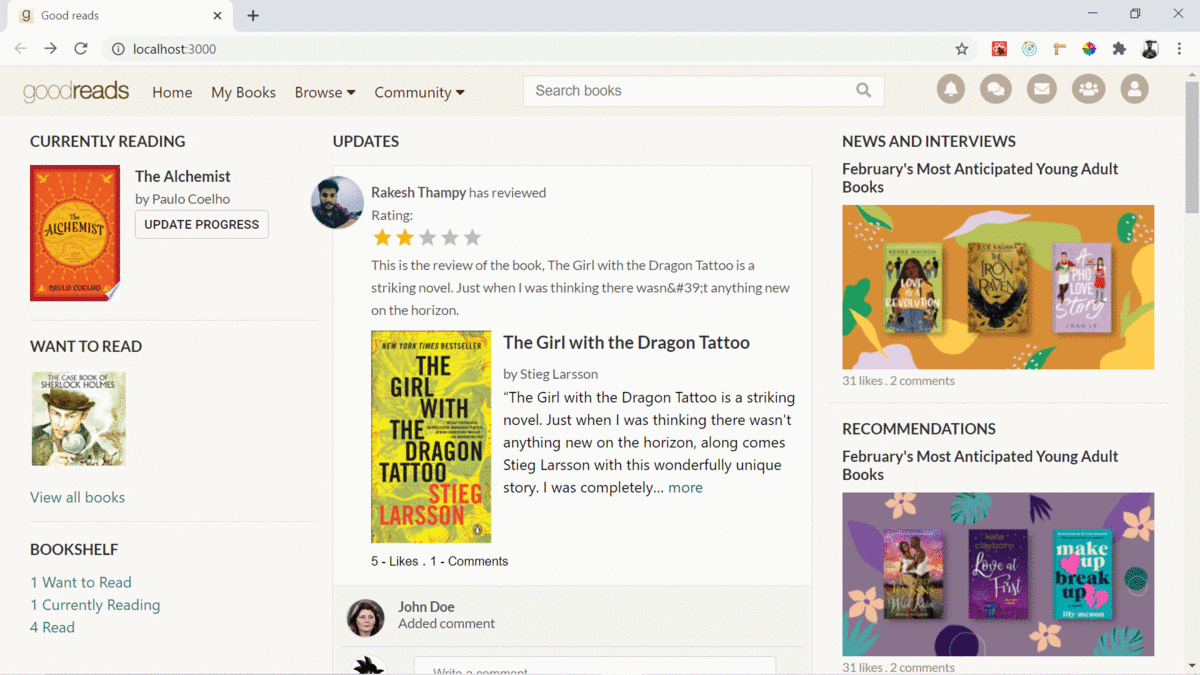This screenshot has height=675, width=1200.
Task: Expand the Community dropdown menu
Action: coord(419,92)
